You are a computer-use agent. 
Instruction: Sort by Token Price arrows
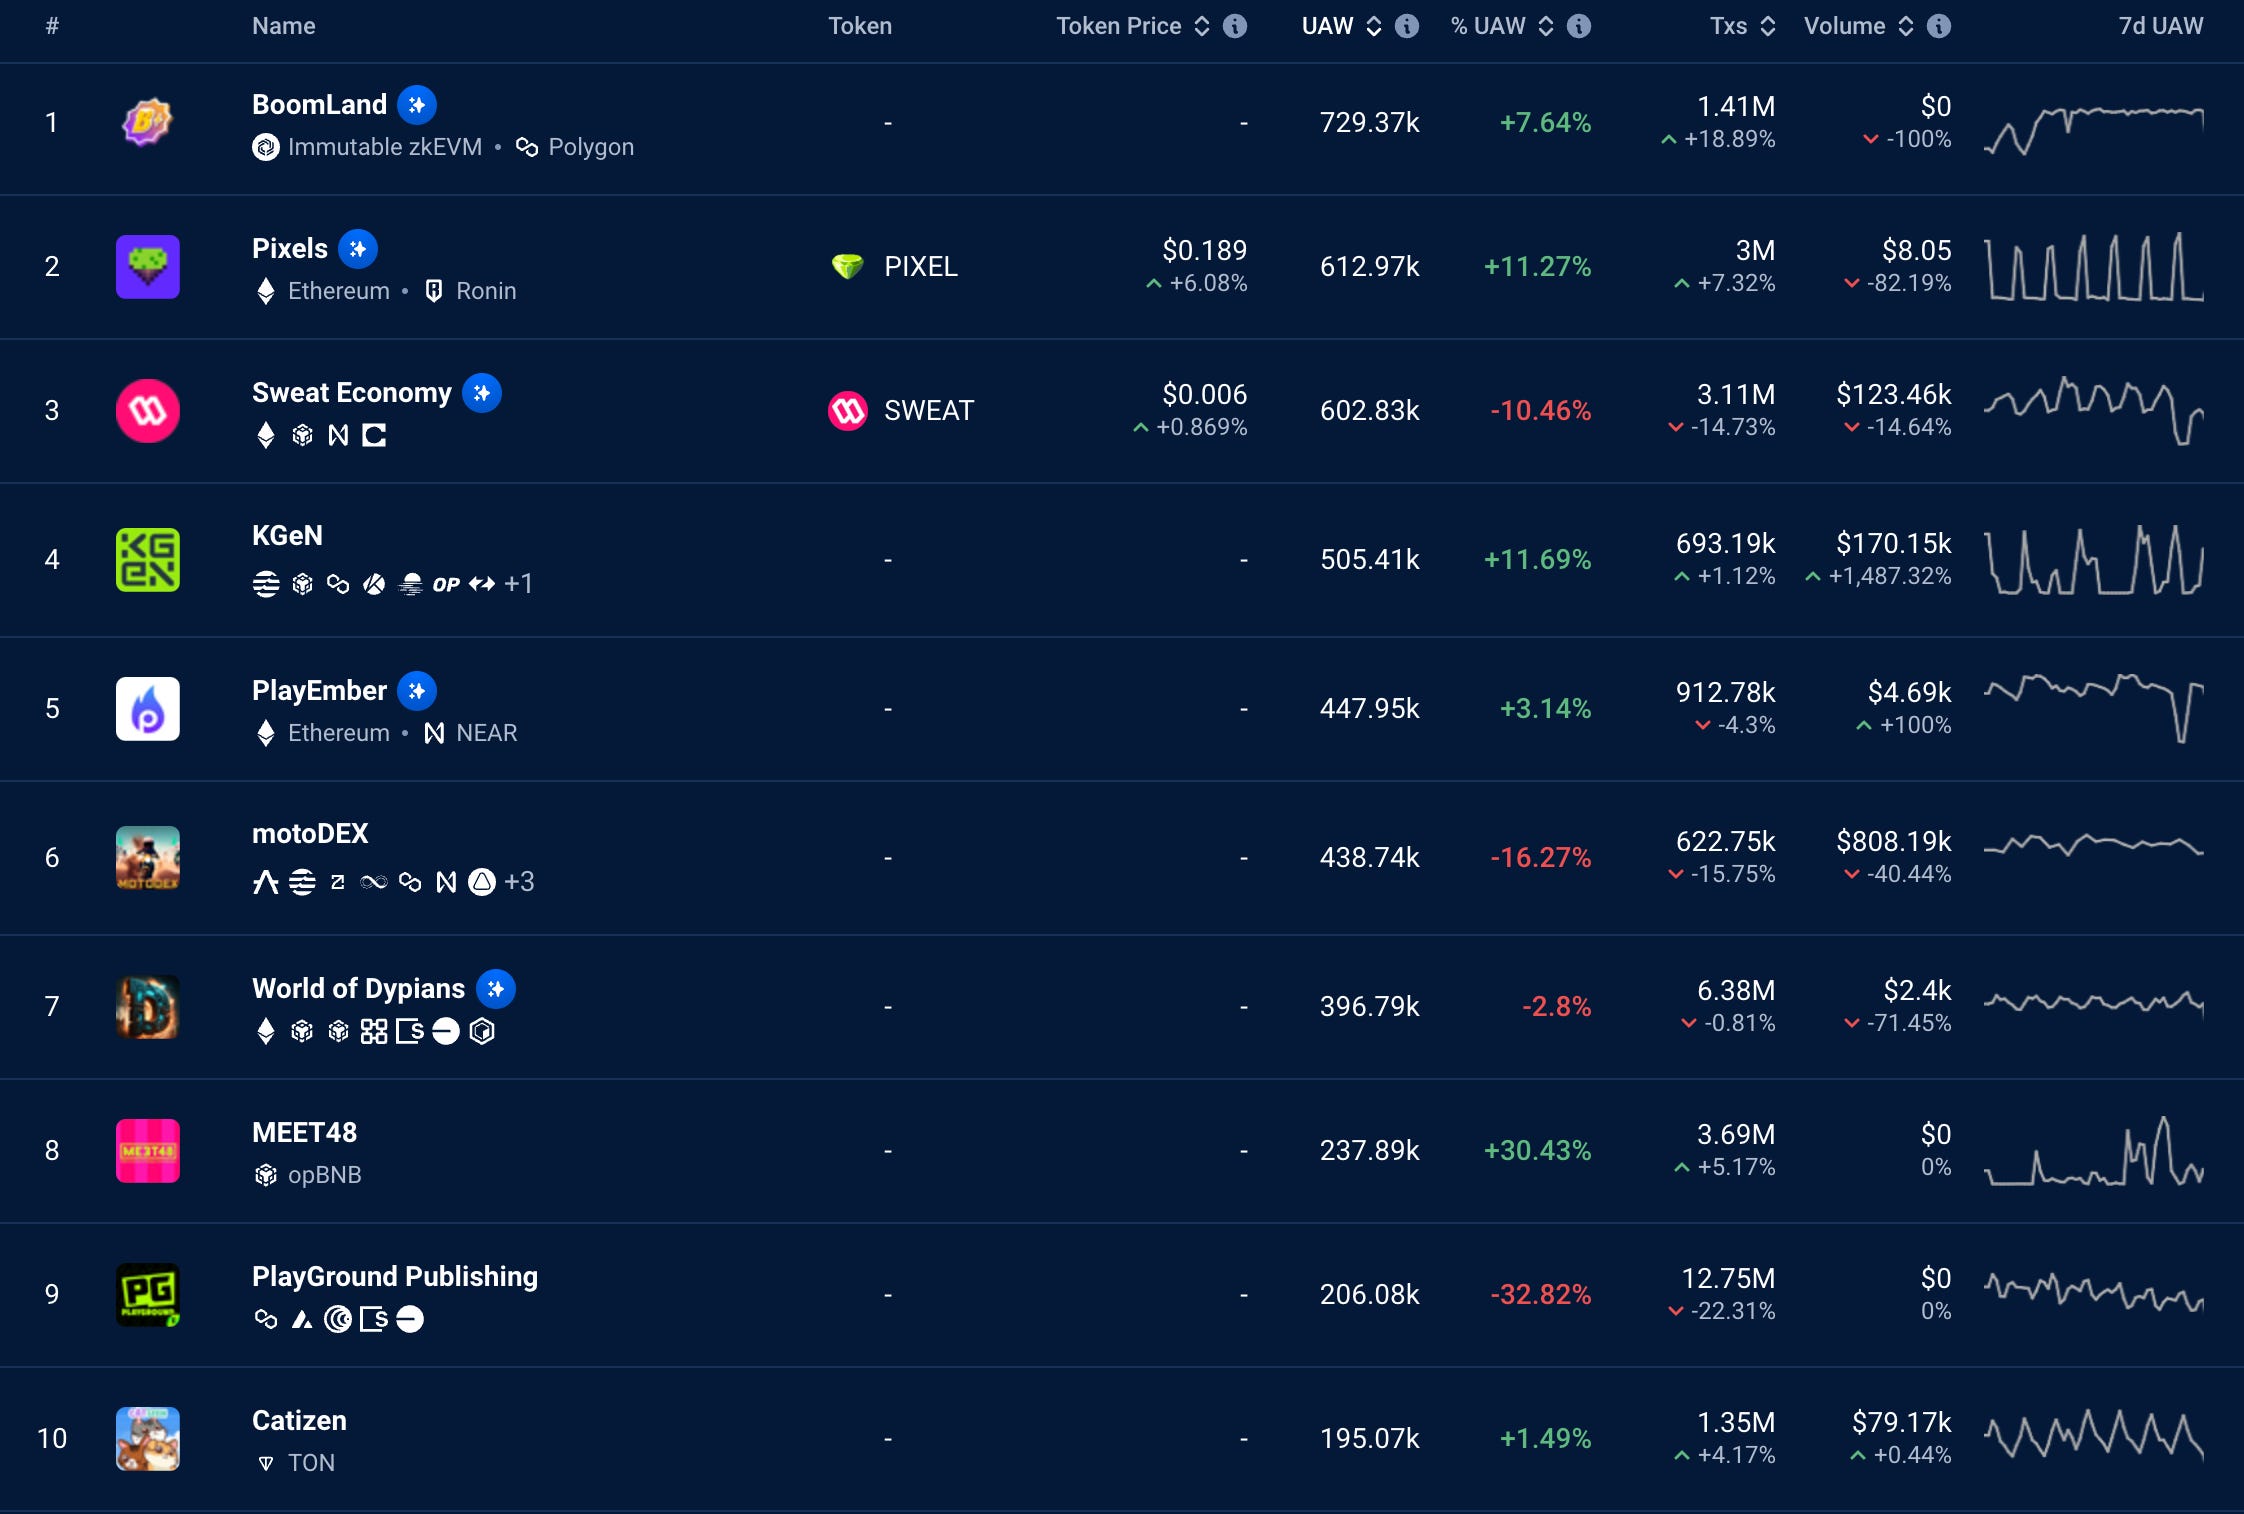point(1202,26)
